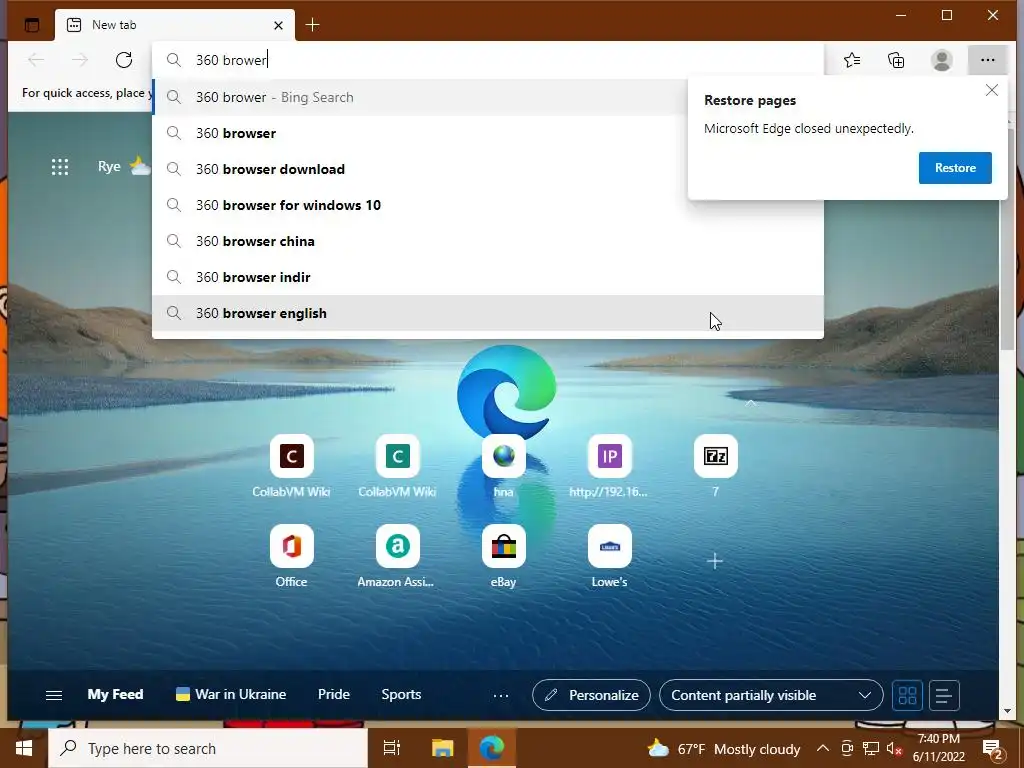Screen dimensions: 1024x768
Task: Switch to the Pride tab
Action: coord(334,695)
